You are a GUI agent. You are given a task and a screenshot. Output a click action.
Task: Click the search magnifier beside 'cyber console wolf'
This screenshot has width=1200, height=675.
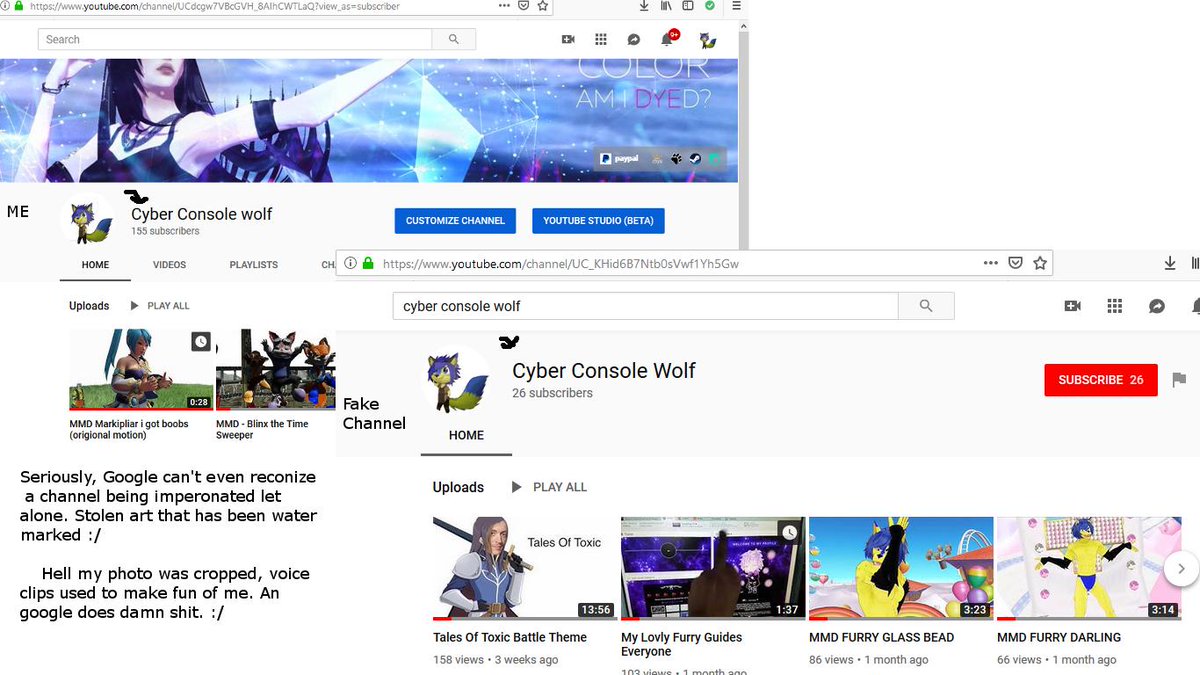(926, 306)
